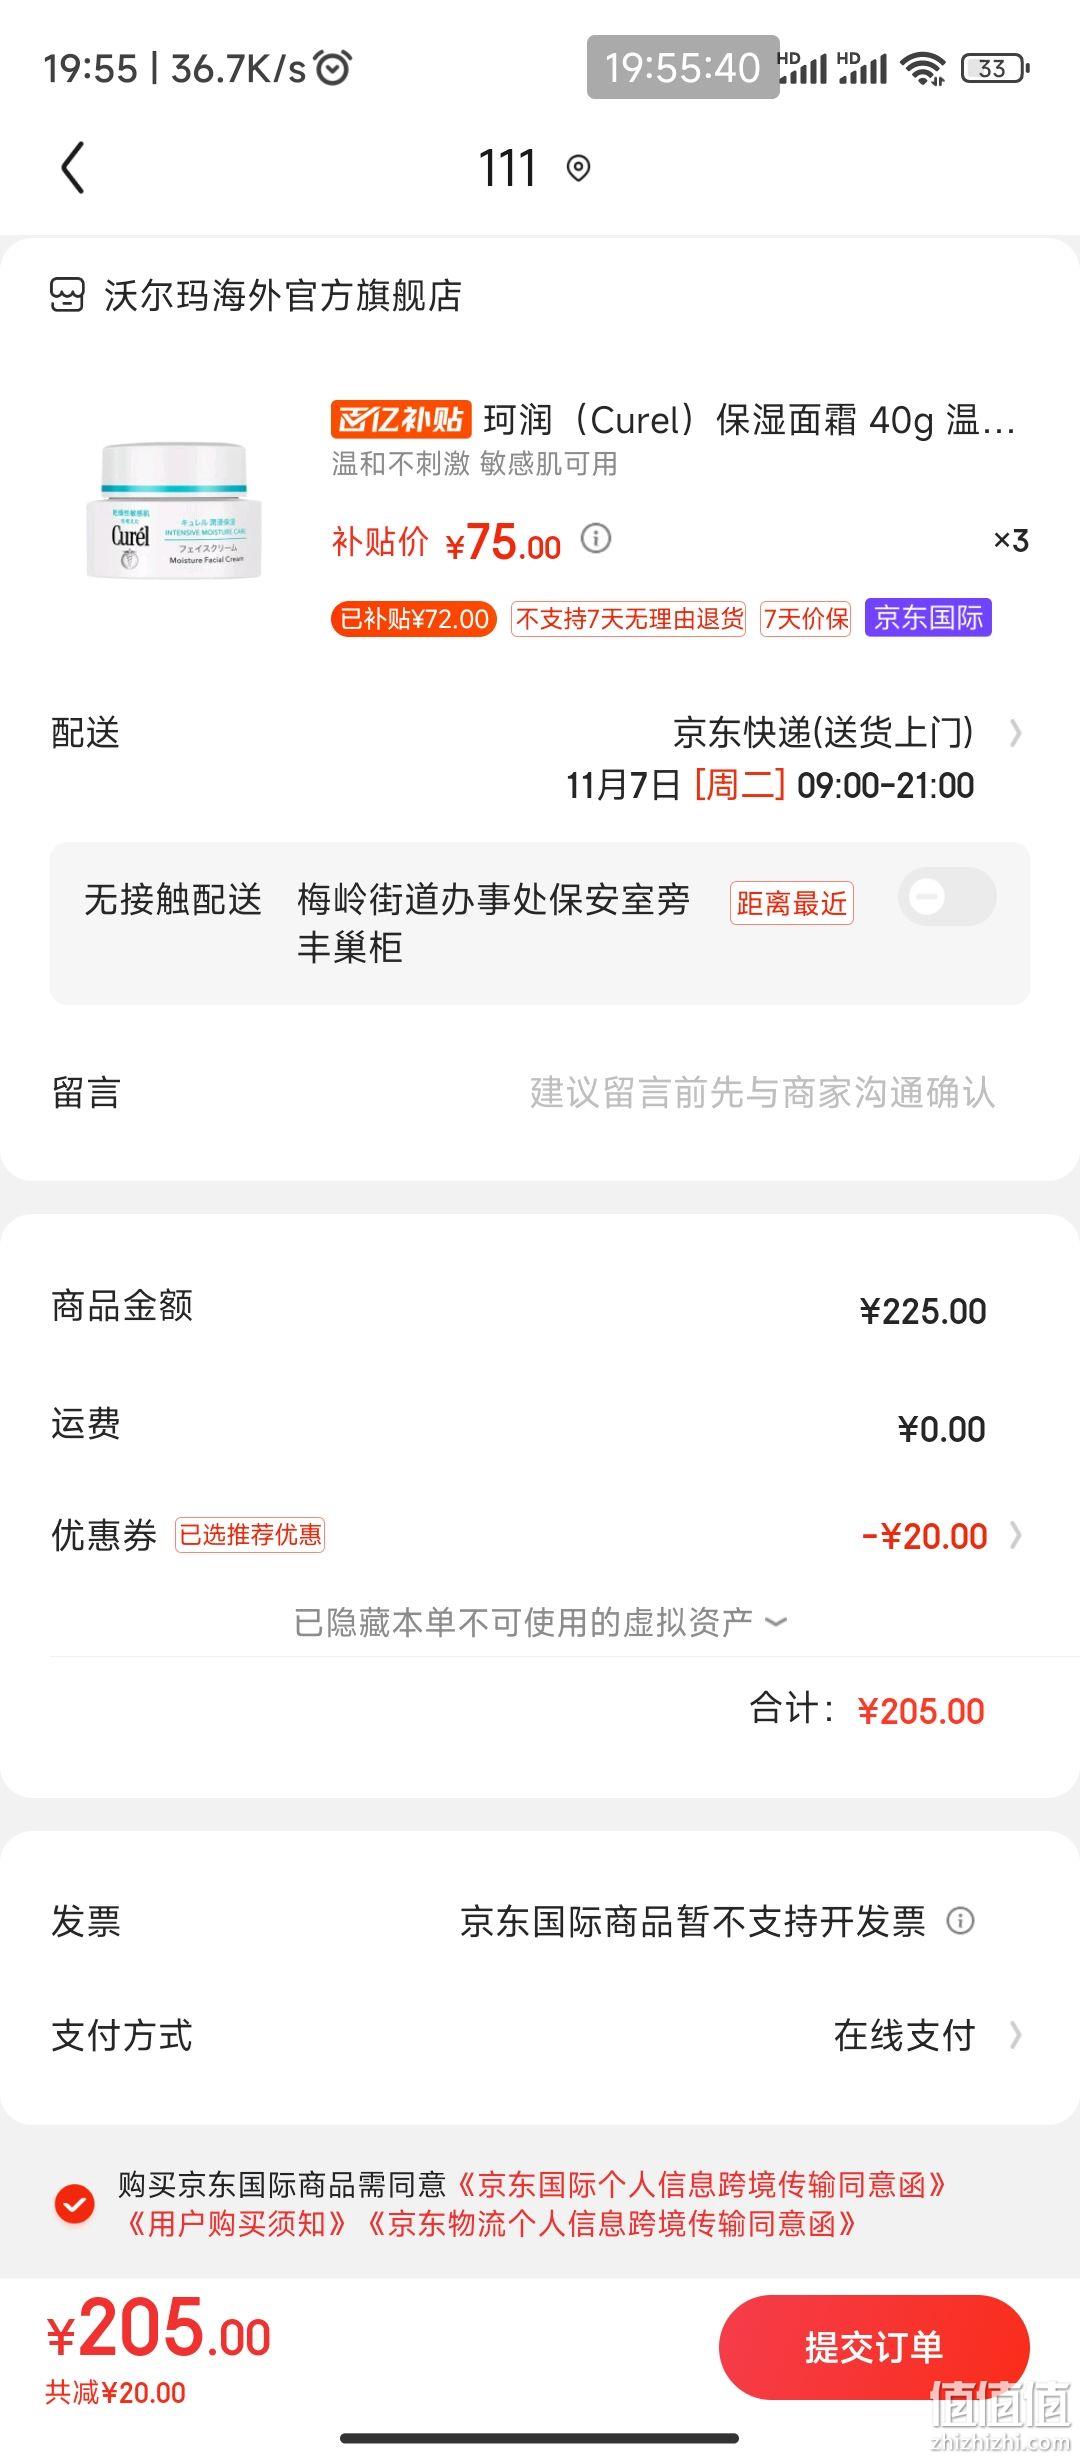Open delivery method options chevron
This screenshot has height=2460, width=1080.
(x=1015, y=733)
